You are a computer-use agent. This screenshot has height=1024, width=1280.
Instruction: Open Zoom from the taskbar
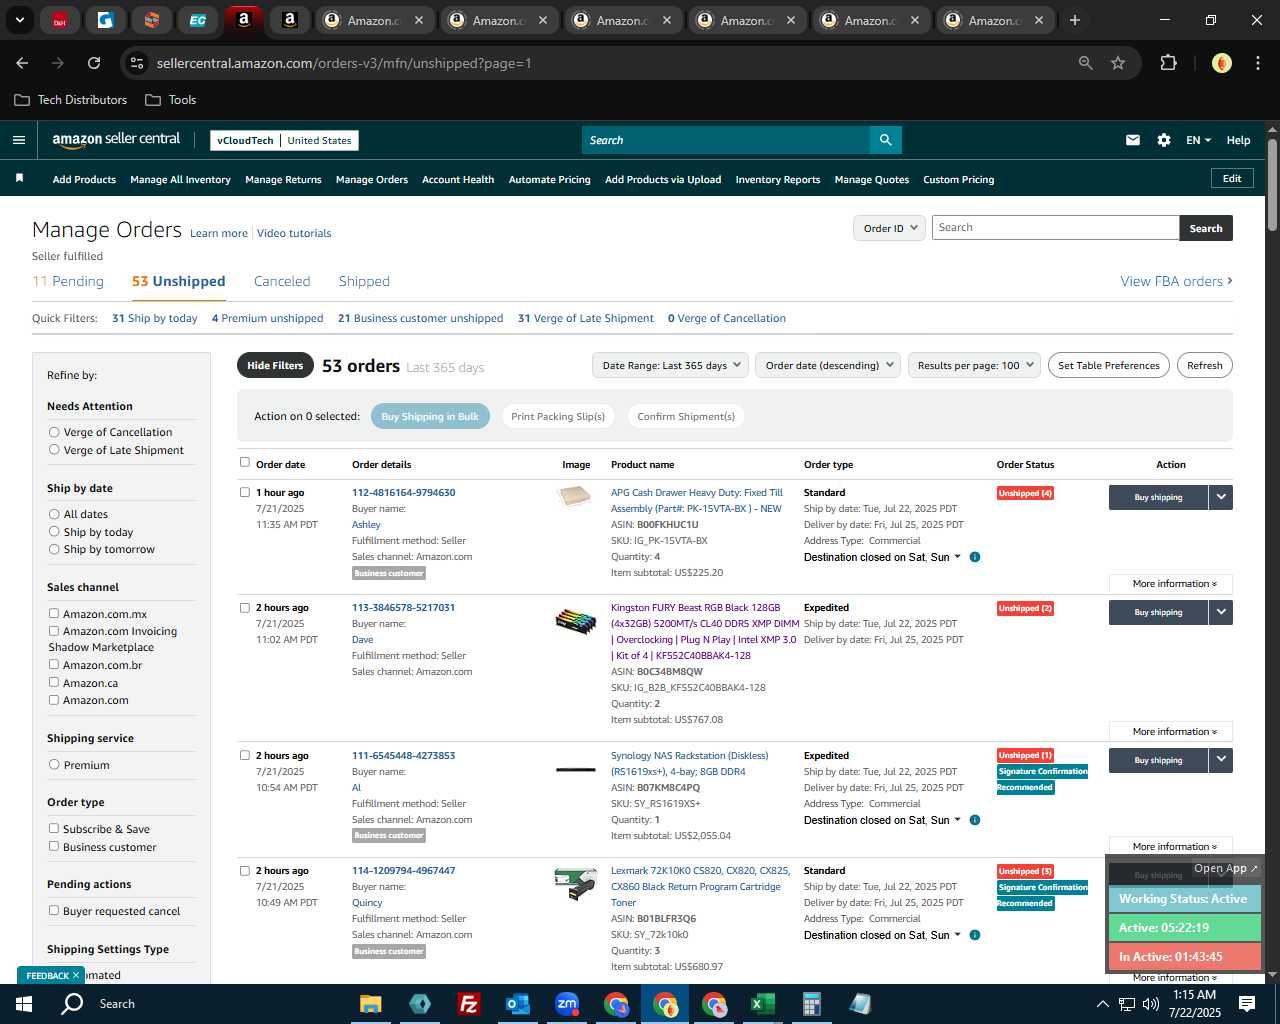(x=567, y=1004)
